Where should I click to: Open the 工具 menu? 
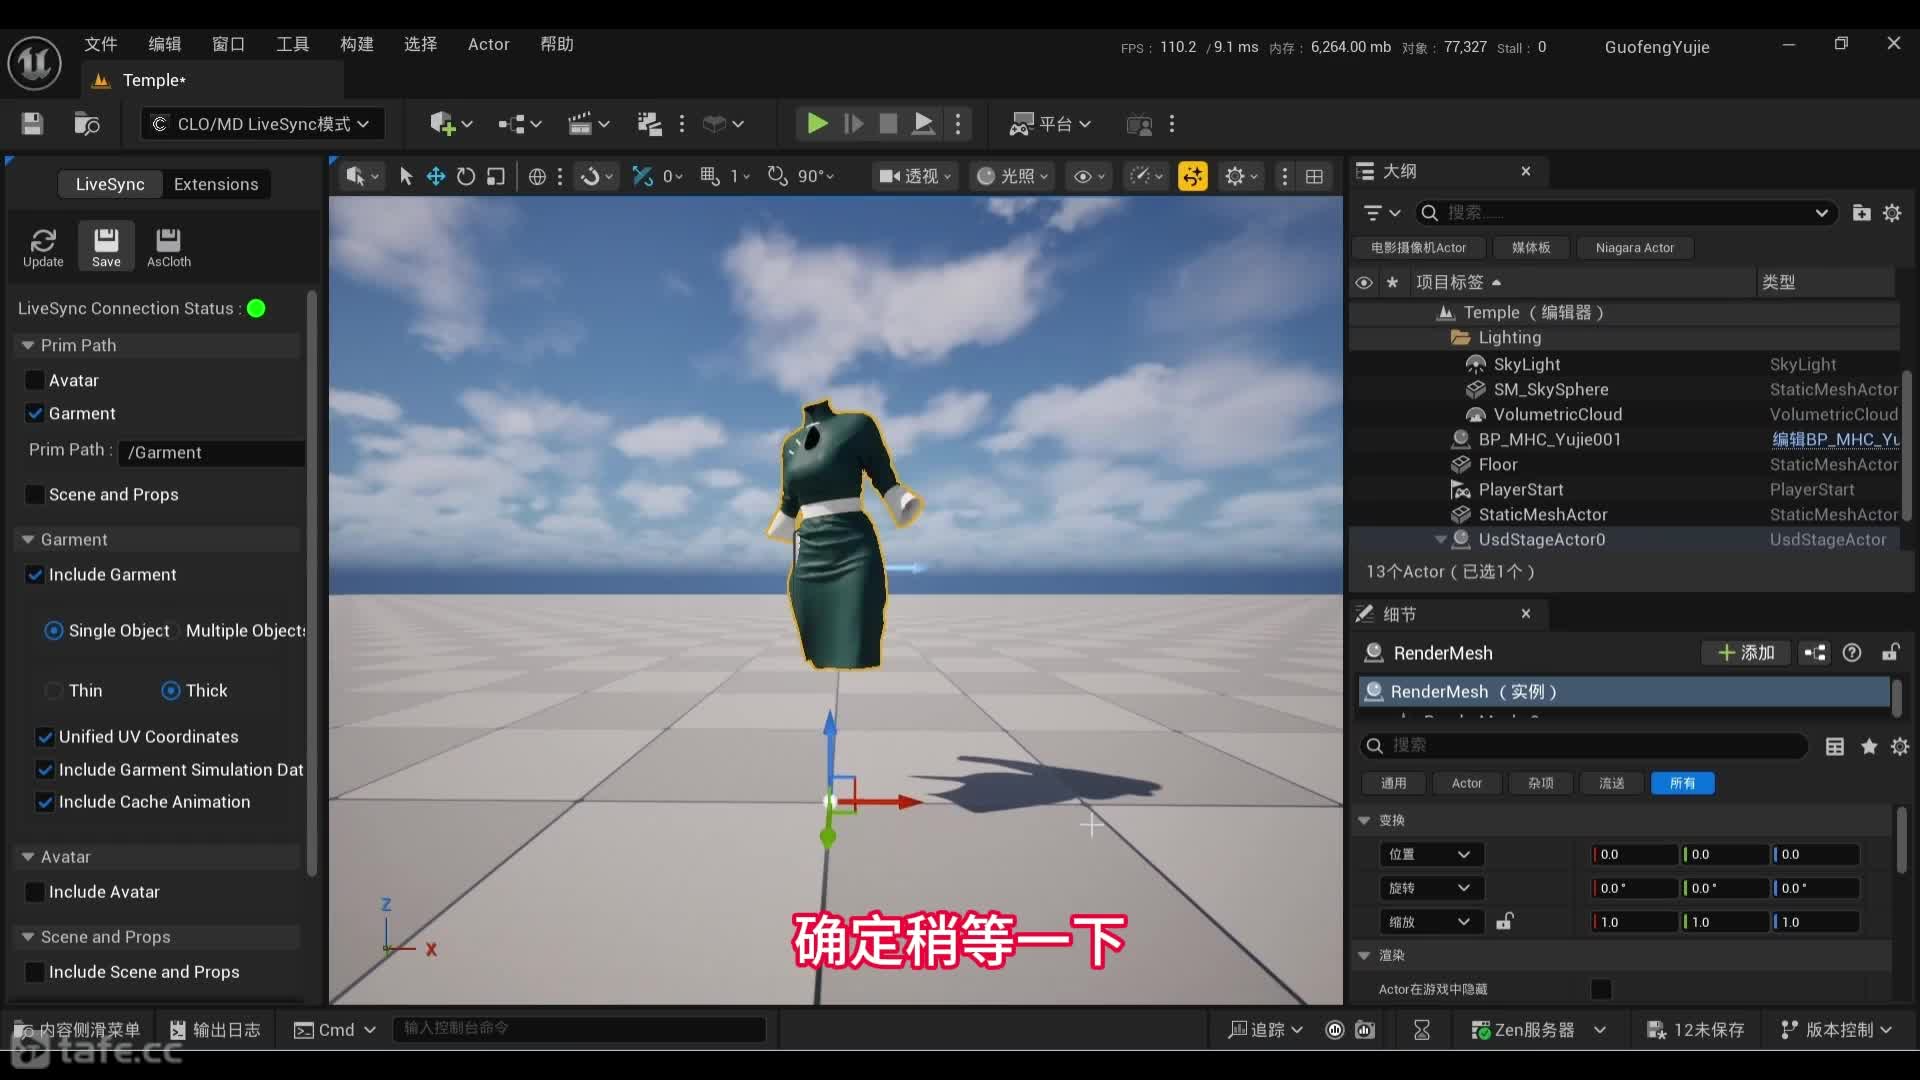[291, 44]
